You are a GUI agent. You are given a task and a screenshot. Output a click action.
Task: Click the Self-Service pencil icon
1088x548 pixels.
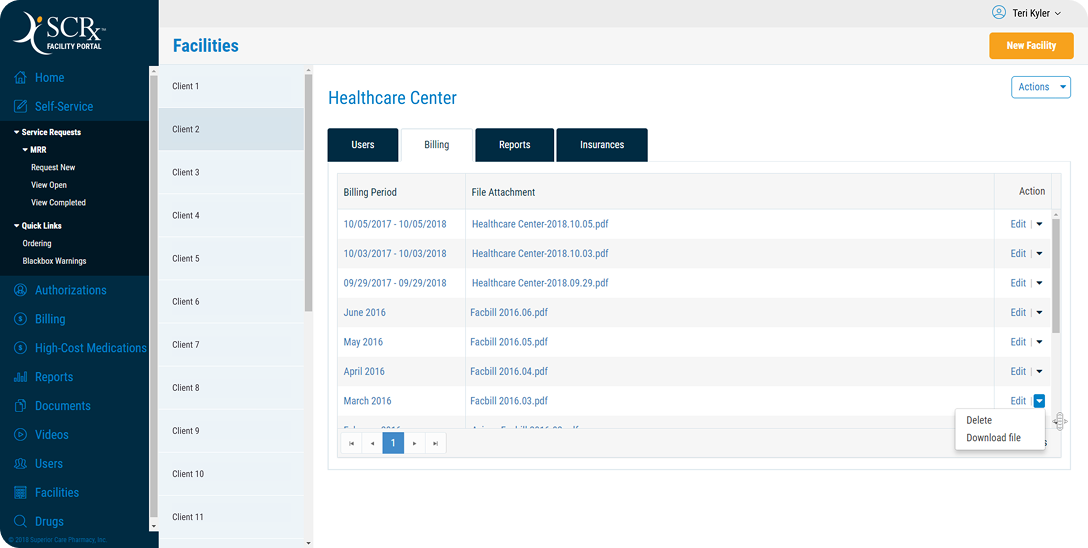pos(21,107)
